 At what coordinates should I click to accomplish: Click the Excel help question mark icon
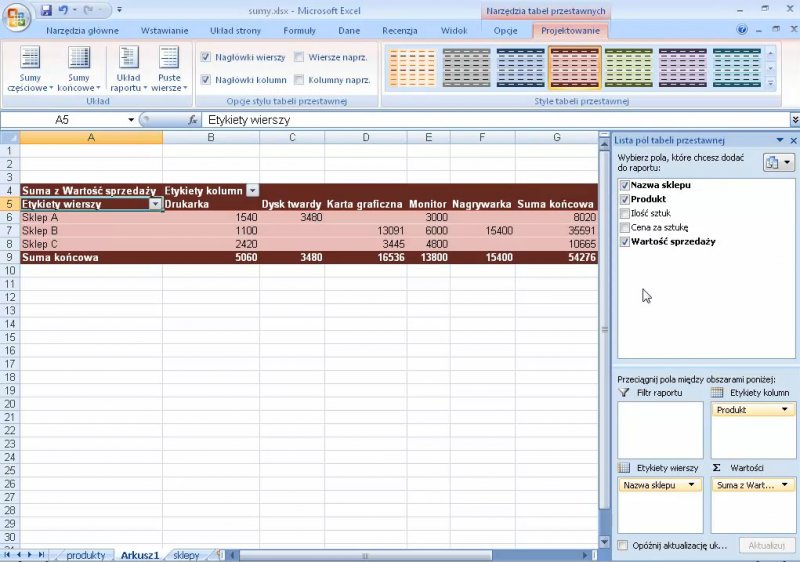click(x=742, y=31)
